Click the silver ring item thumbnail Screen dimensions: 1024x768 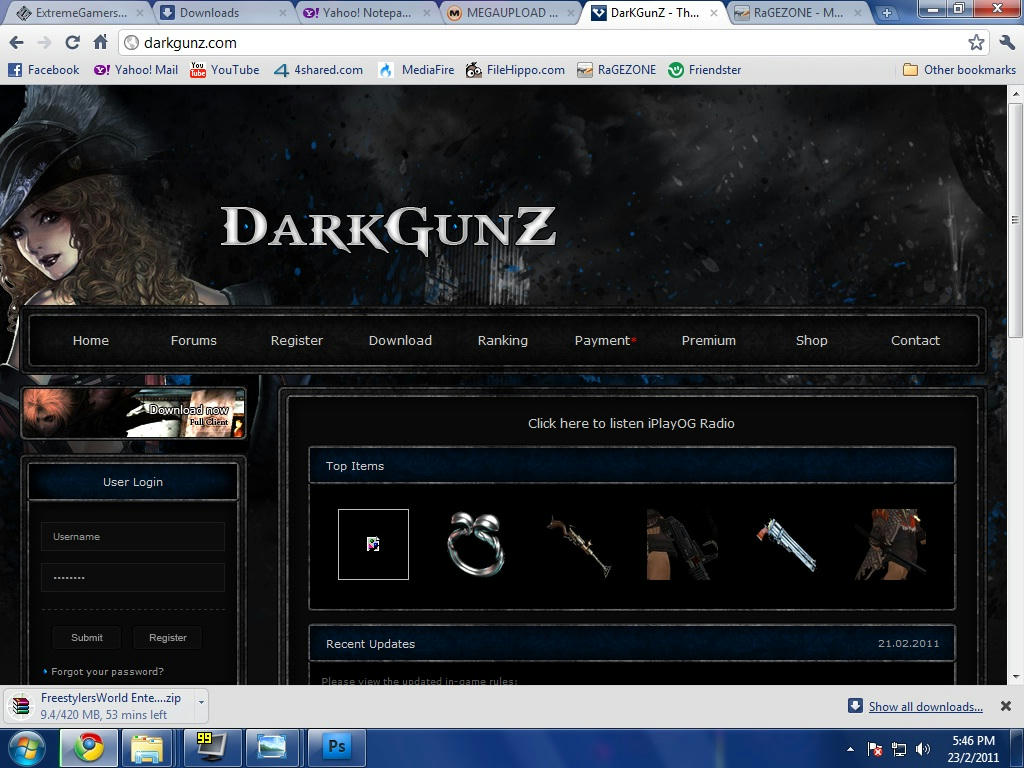point(475,544)
